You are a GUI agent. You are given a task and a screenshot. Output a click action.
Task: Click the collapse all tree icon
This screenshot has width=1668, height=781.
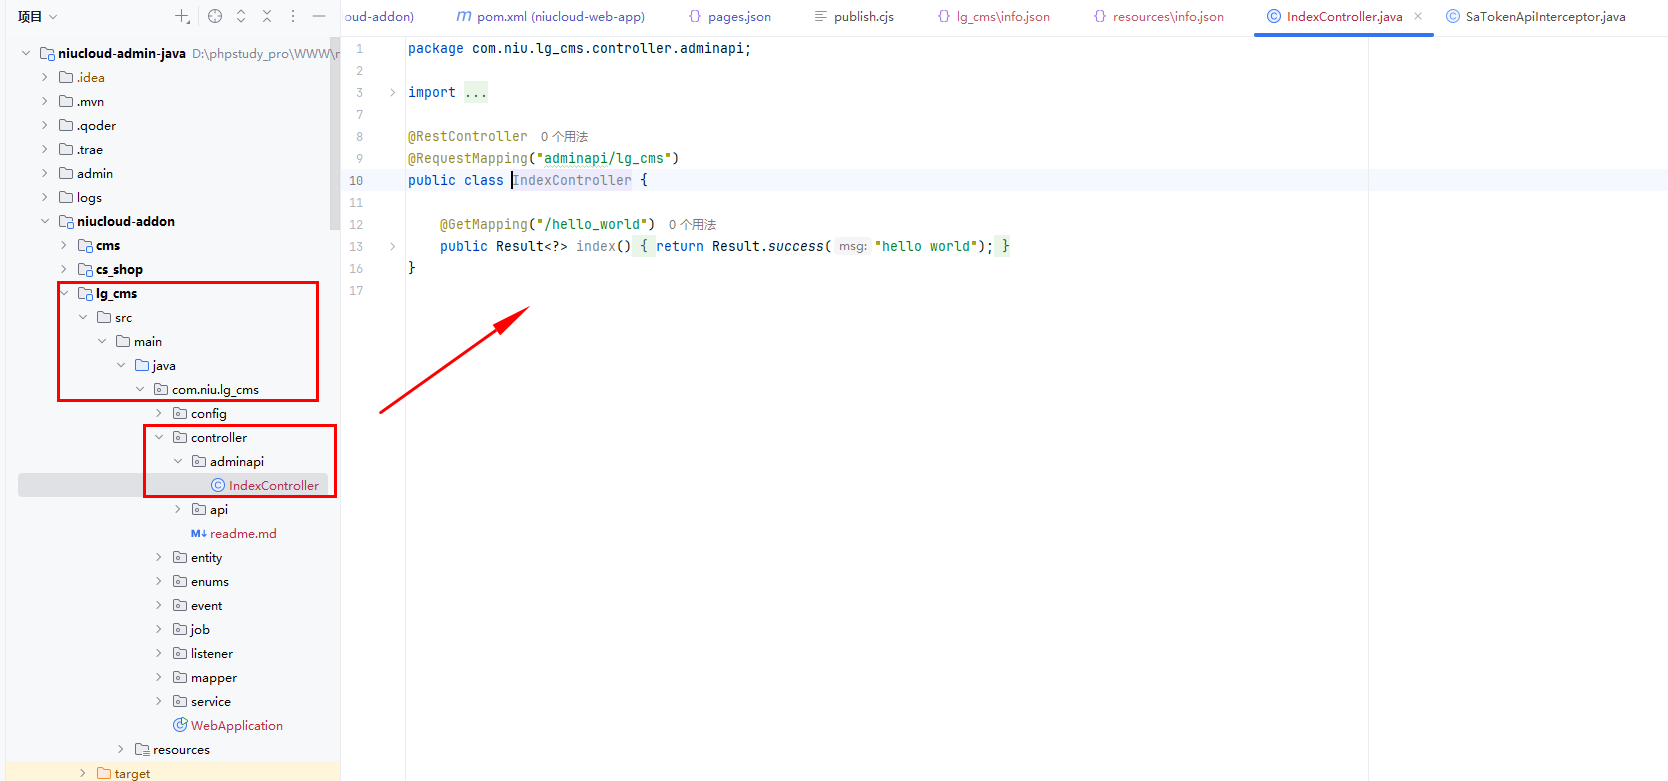click(267, 16)
